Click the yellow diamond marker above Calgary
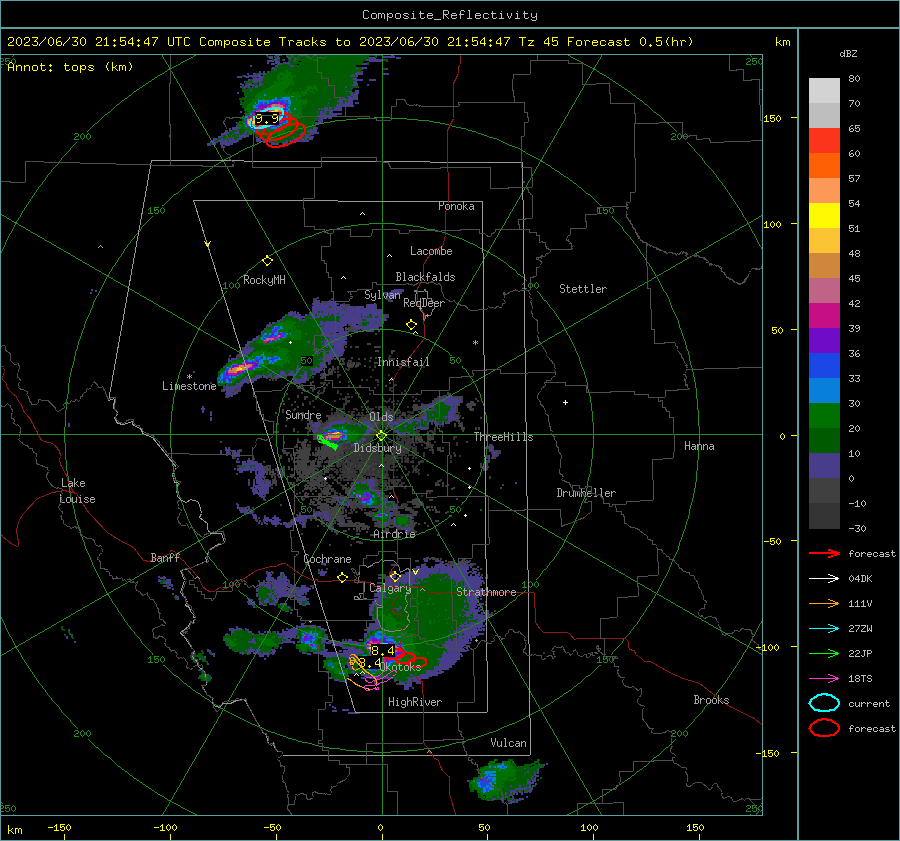Screen dimensions: 900x841 point(395,576)
